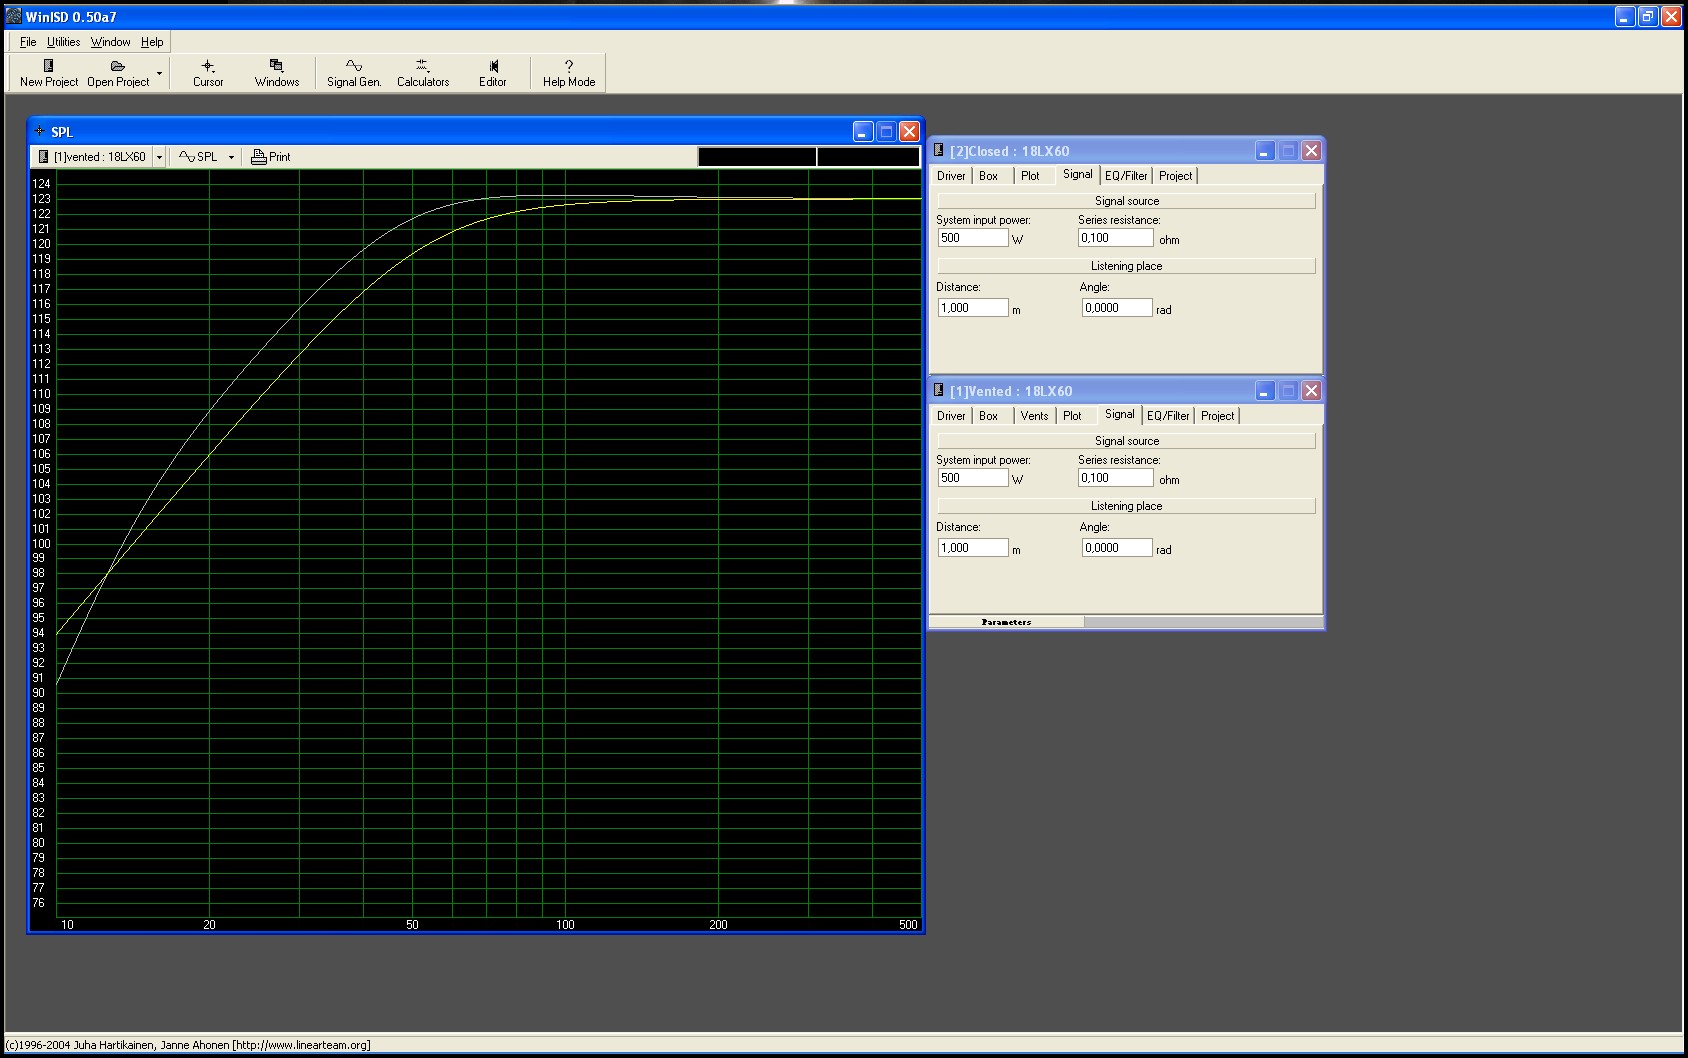1688x1058 pixels.
Task: Click System input power field in Closed project
Action: 973,238
